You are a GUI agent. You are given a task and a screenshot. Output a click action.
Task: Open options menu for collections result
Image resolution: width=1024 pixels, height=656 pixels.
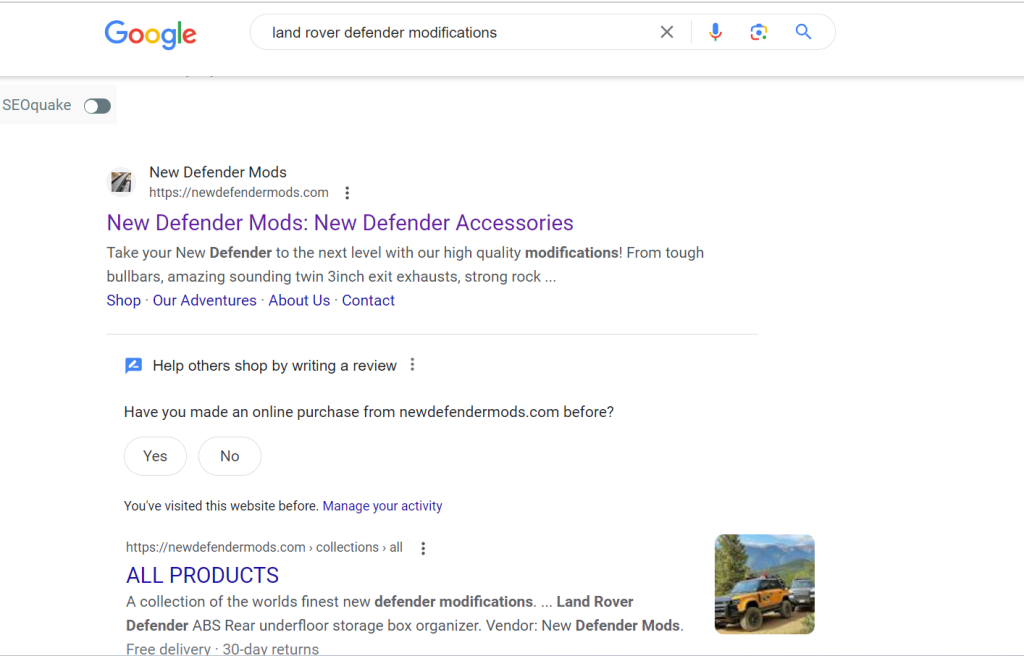[x=423, y=548]
